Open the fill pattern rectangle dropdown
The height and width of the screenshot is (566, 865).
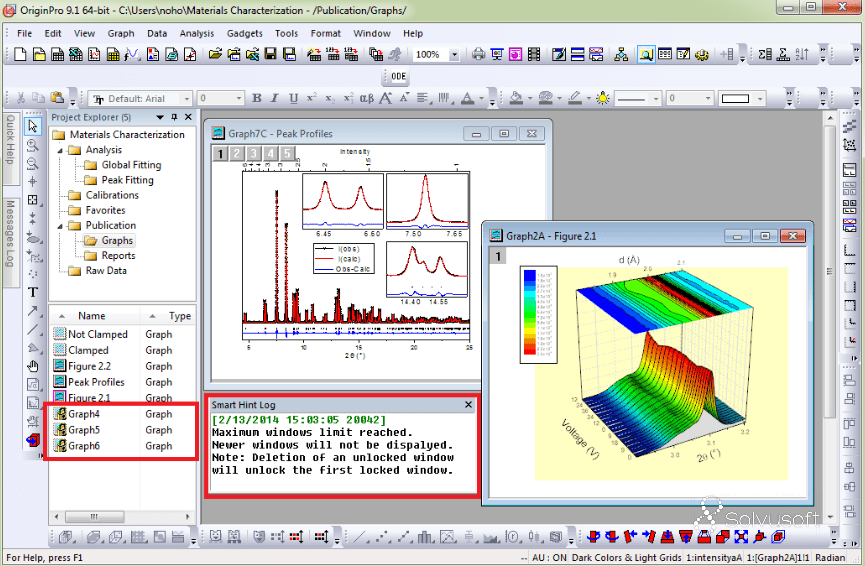point(761,99)
